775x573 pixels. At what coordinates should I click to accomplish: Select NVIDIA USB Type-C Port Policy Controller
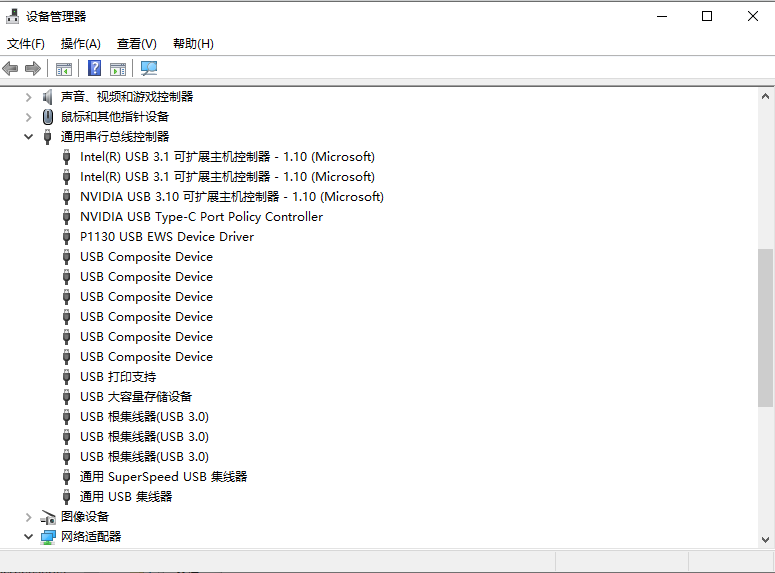click(201, 217)
